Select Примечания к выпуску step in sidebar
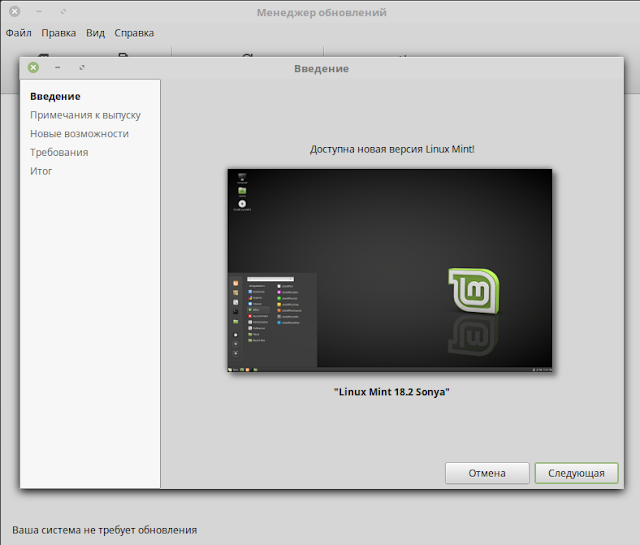 [x=85, y=116]
